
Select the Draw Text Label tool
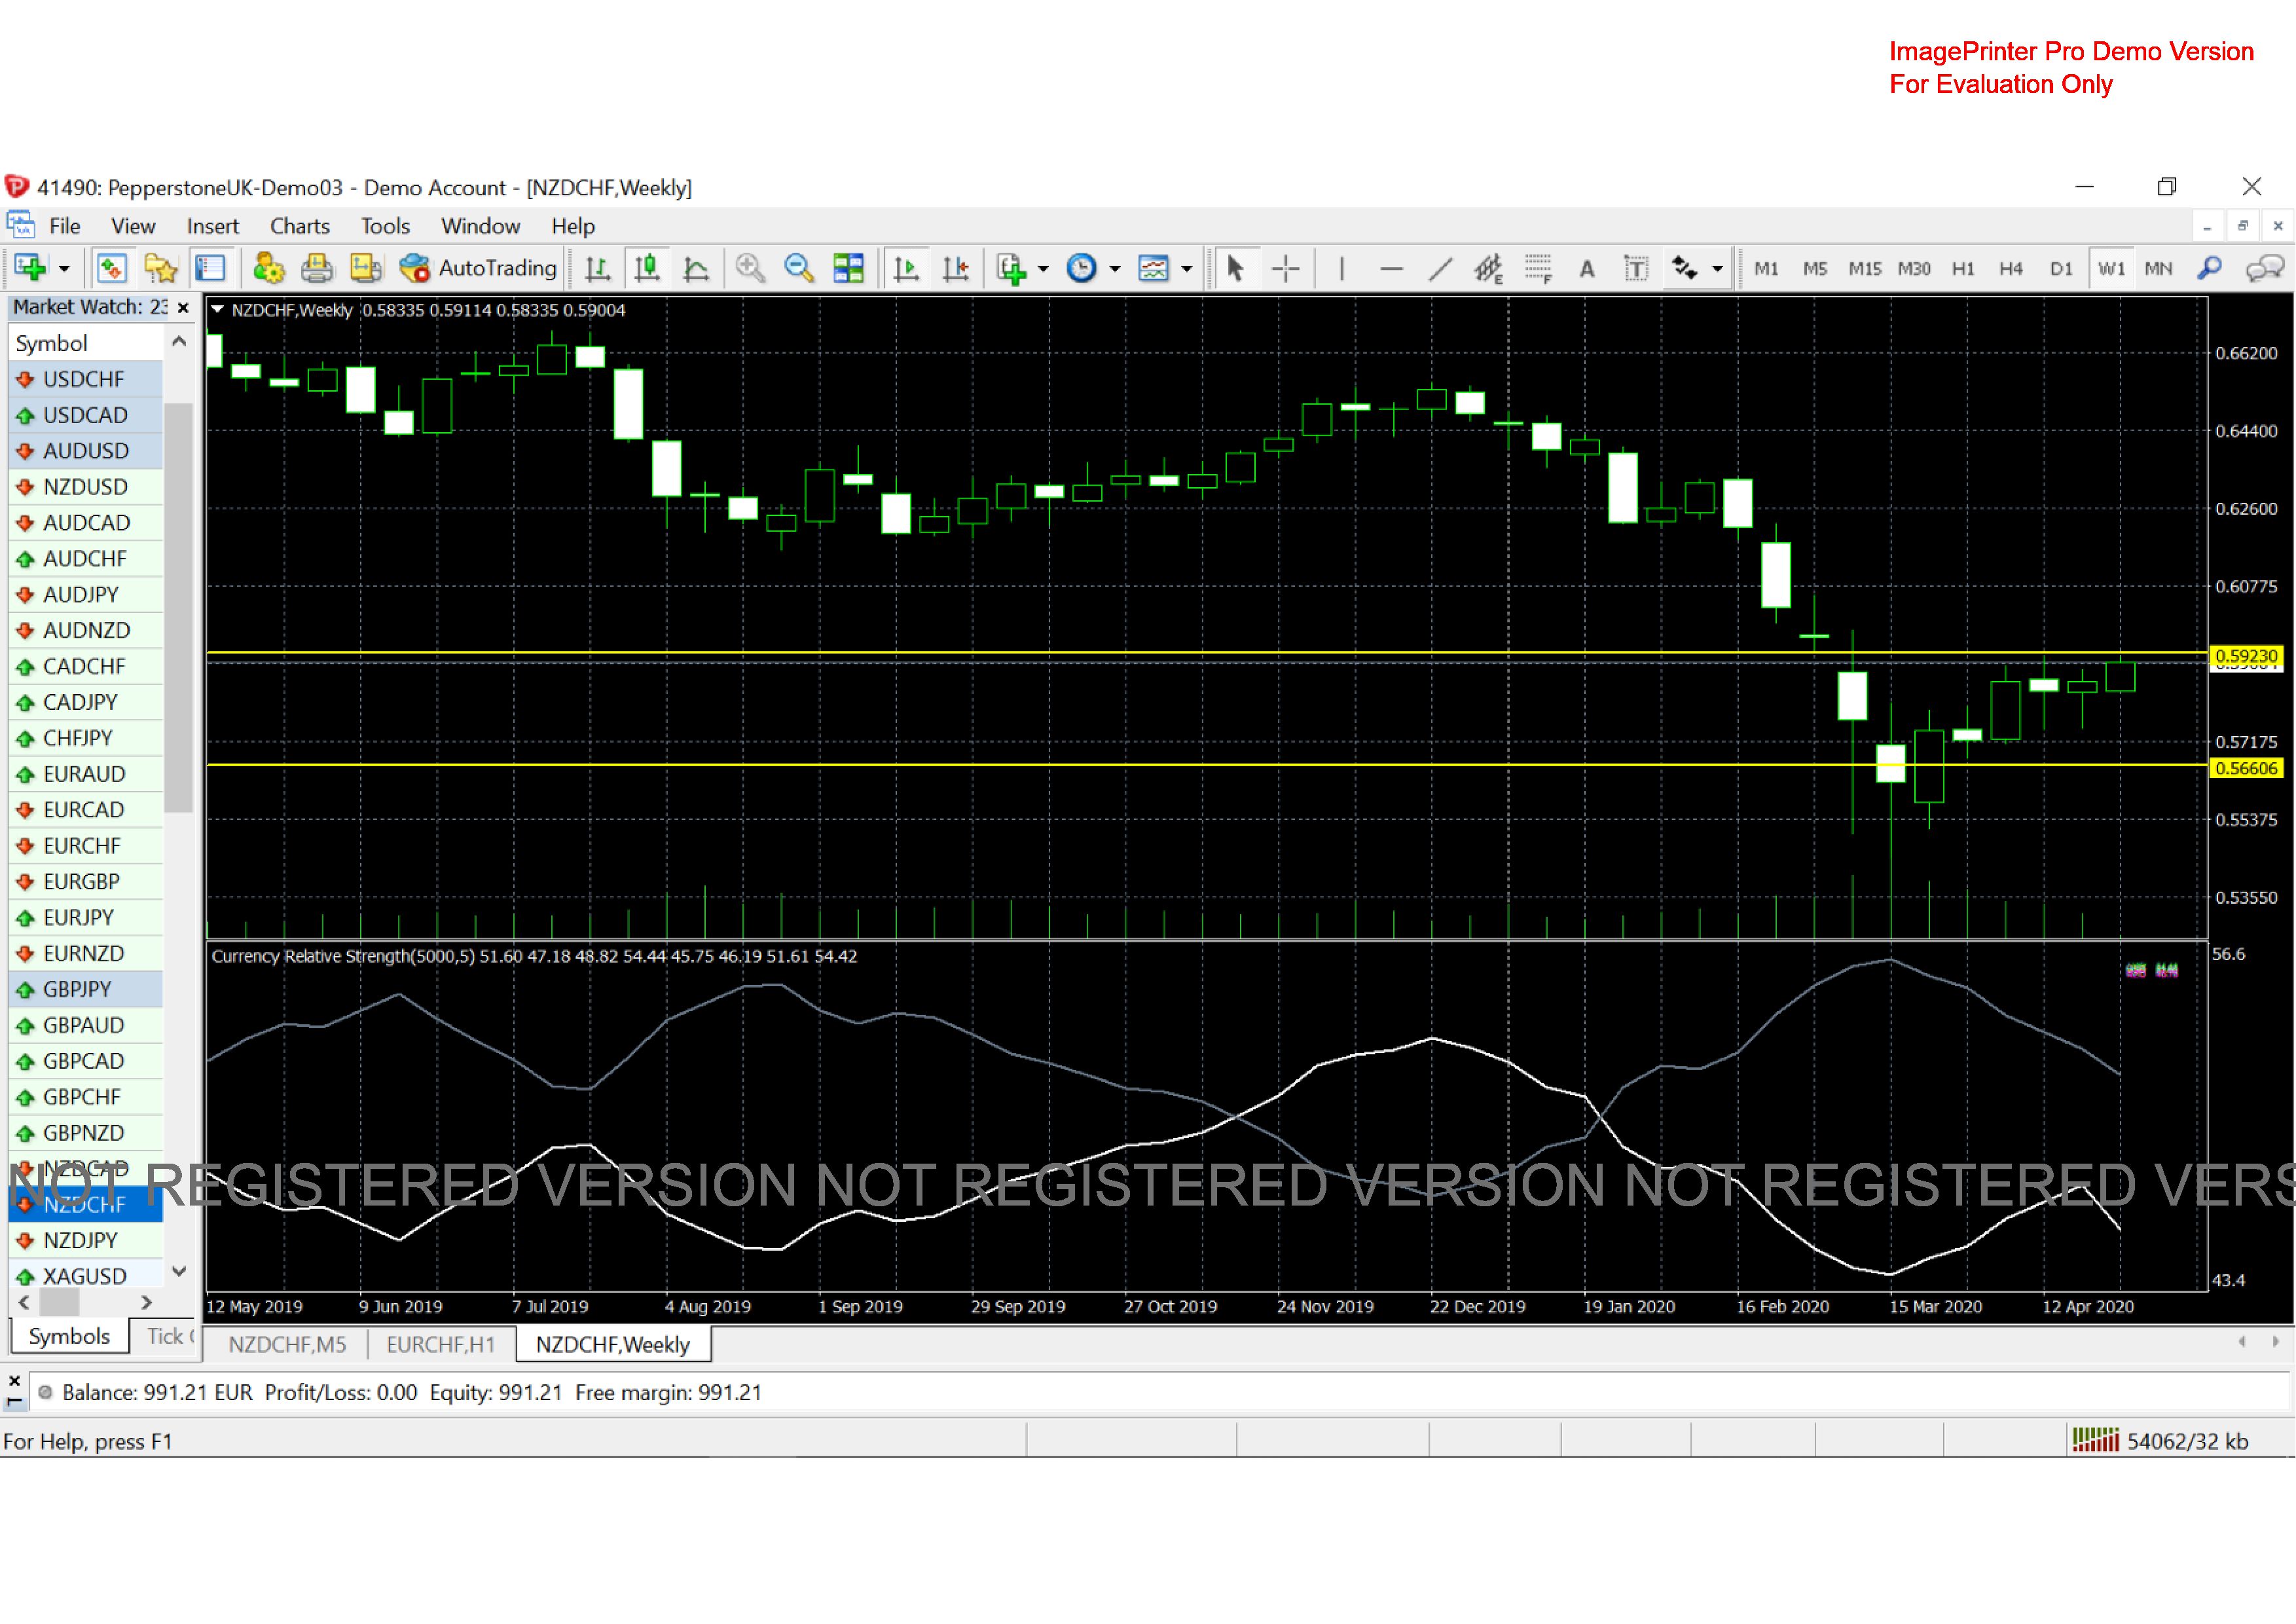[x=1636, y=268]
